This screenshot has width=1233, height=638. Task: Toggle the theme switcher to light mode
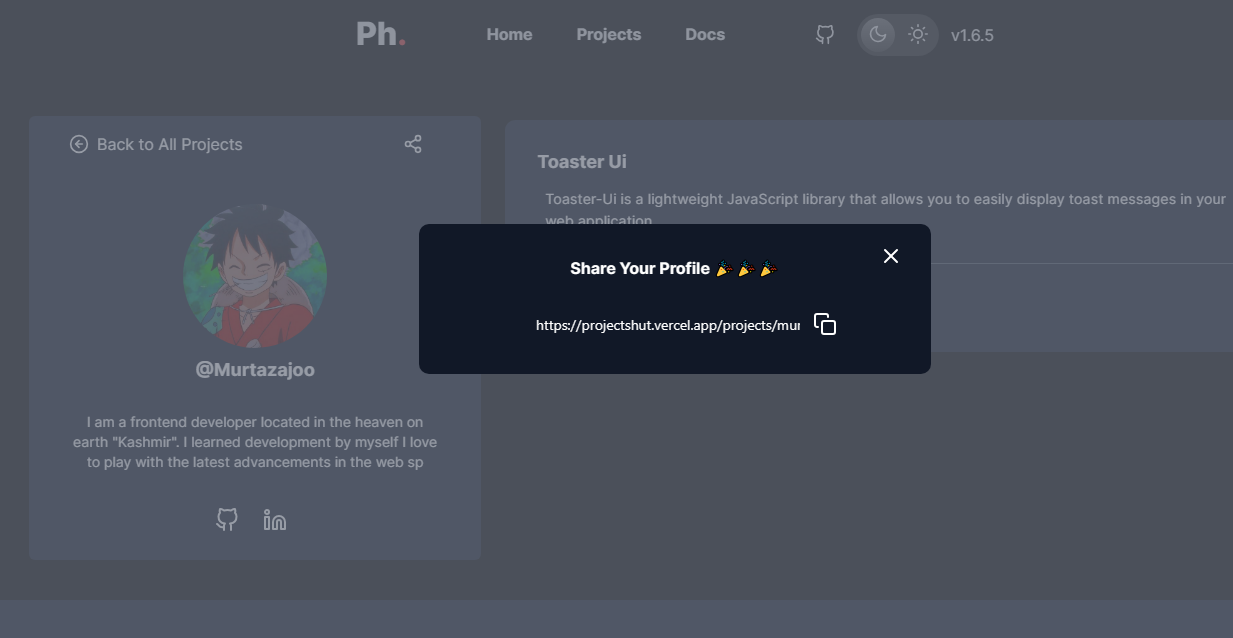[x=917, y=34]
